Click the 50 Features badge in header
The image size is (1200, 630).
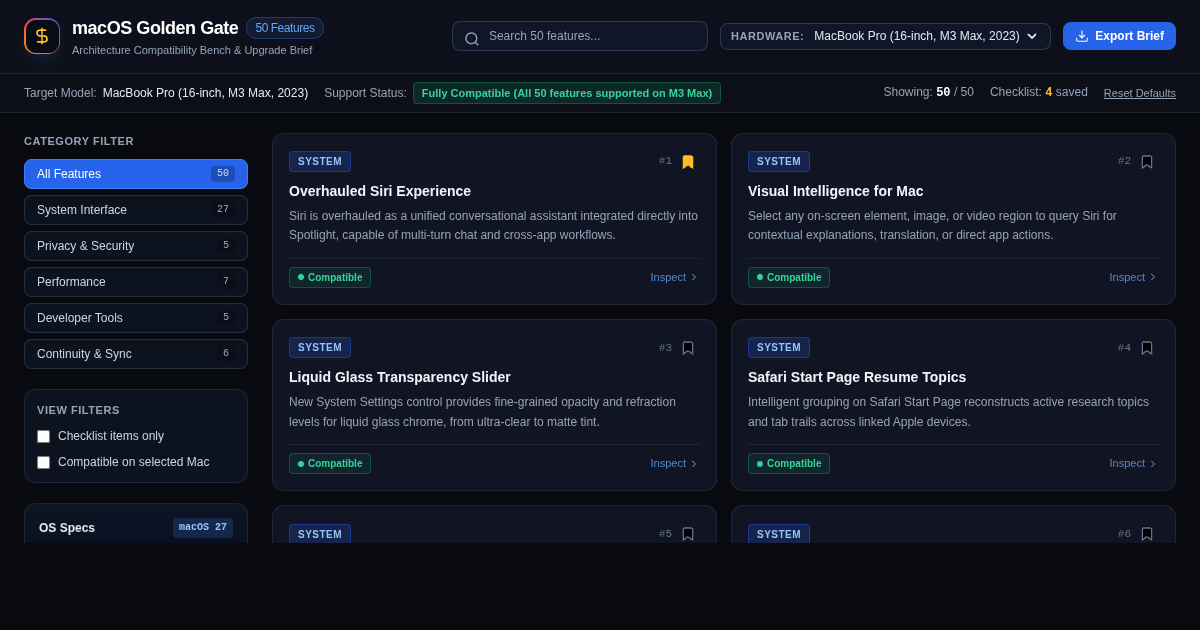tap(285, 28)
